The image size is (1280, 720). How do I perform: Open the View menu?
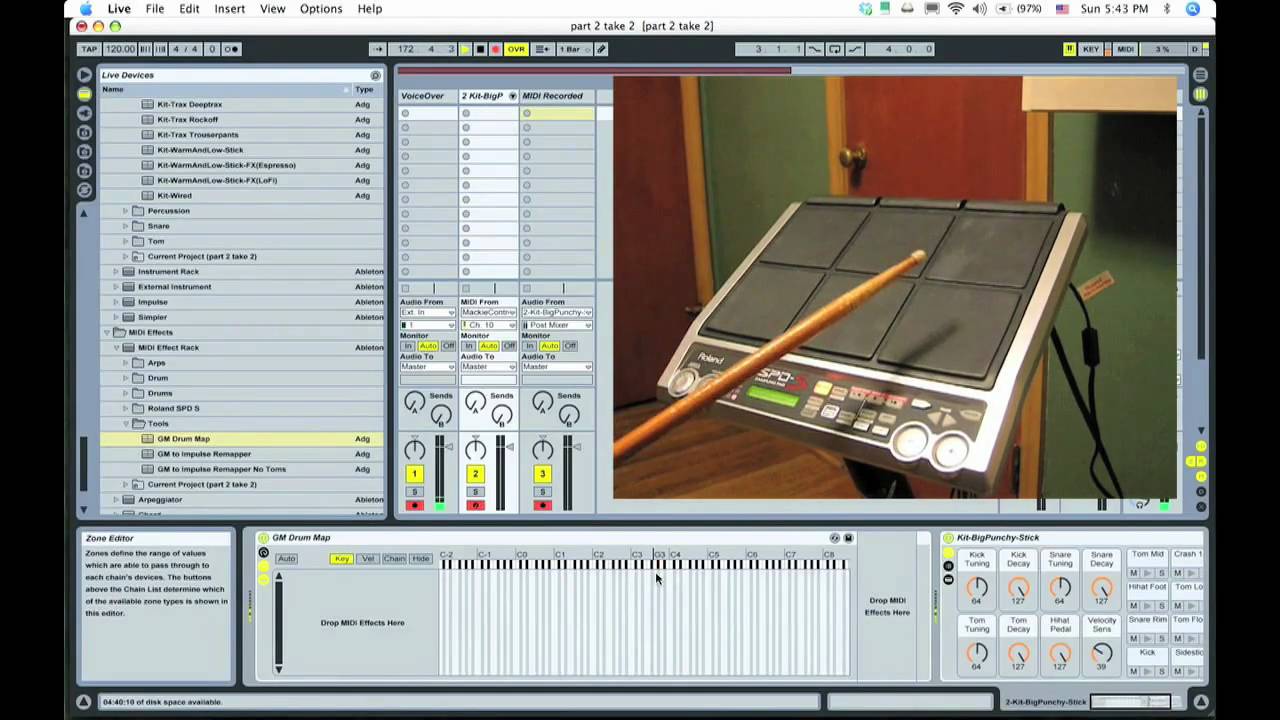pos(272,9)
